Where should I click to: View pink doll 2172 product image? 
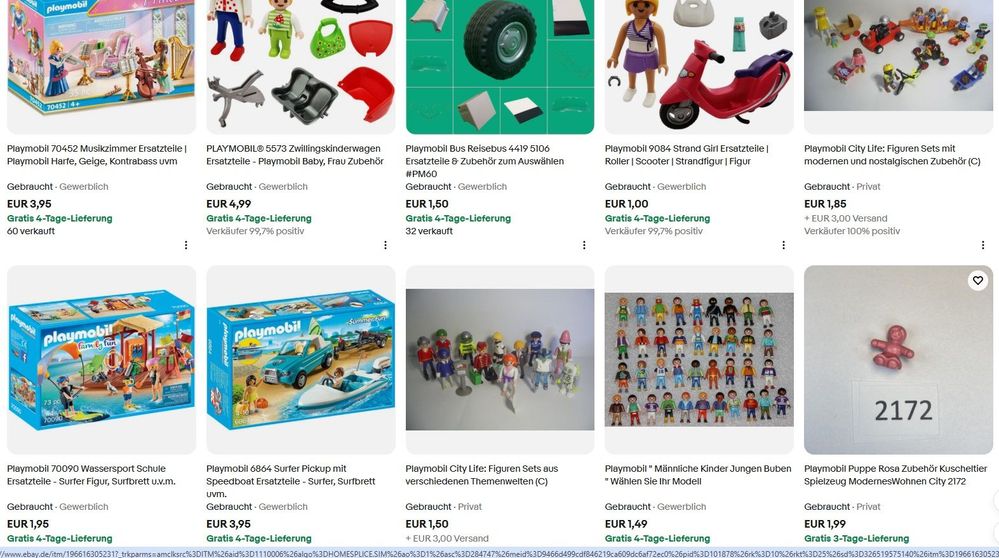[898, 360]
